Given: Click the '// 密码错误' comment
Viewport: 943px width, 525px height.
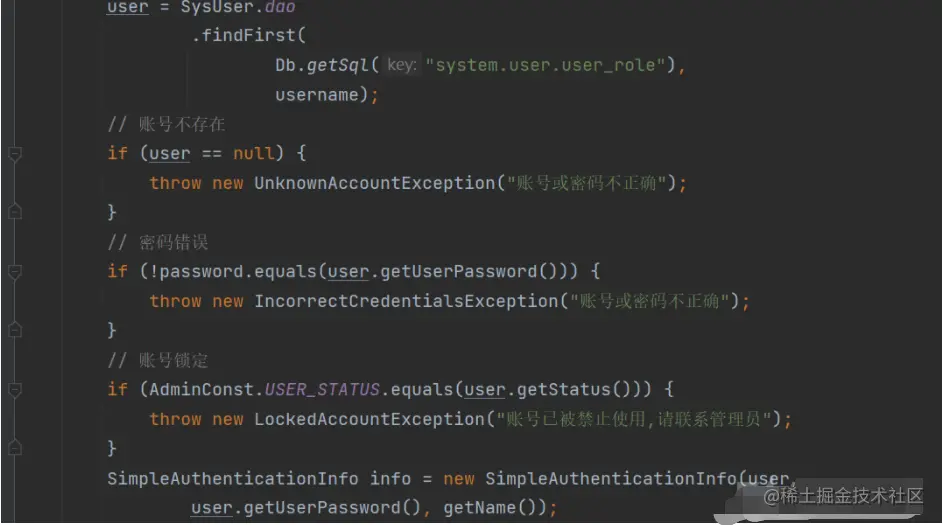Looking at the screenshot, I should click(x=158, y=242).
